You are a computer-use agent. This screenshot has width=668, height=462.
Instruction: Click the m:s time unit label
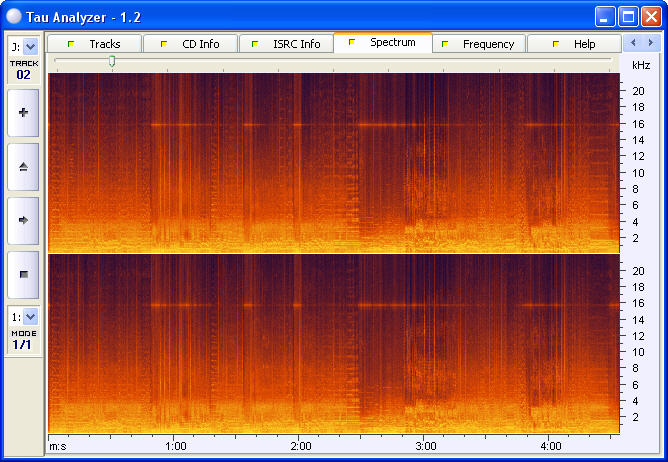pos(58,446)
